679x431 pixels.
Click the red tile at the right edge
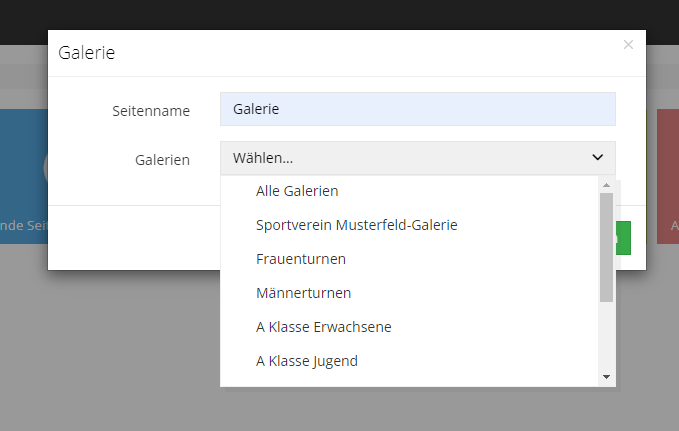tap(668, 176)
